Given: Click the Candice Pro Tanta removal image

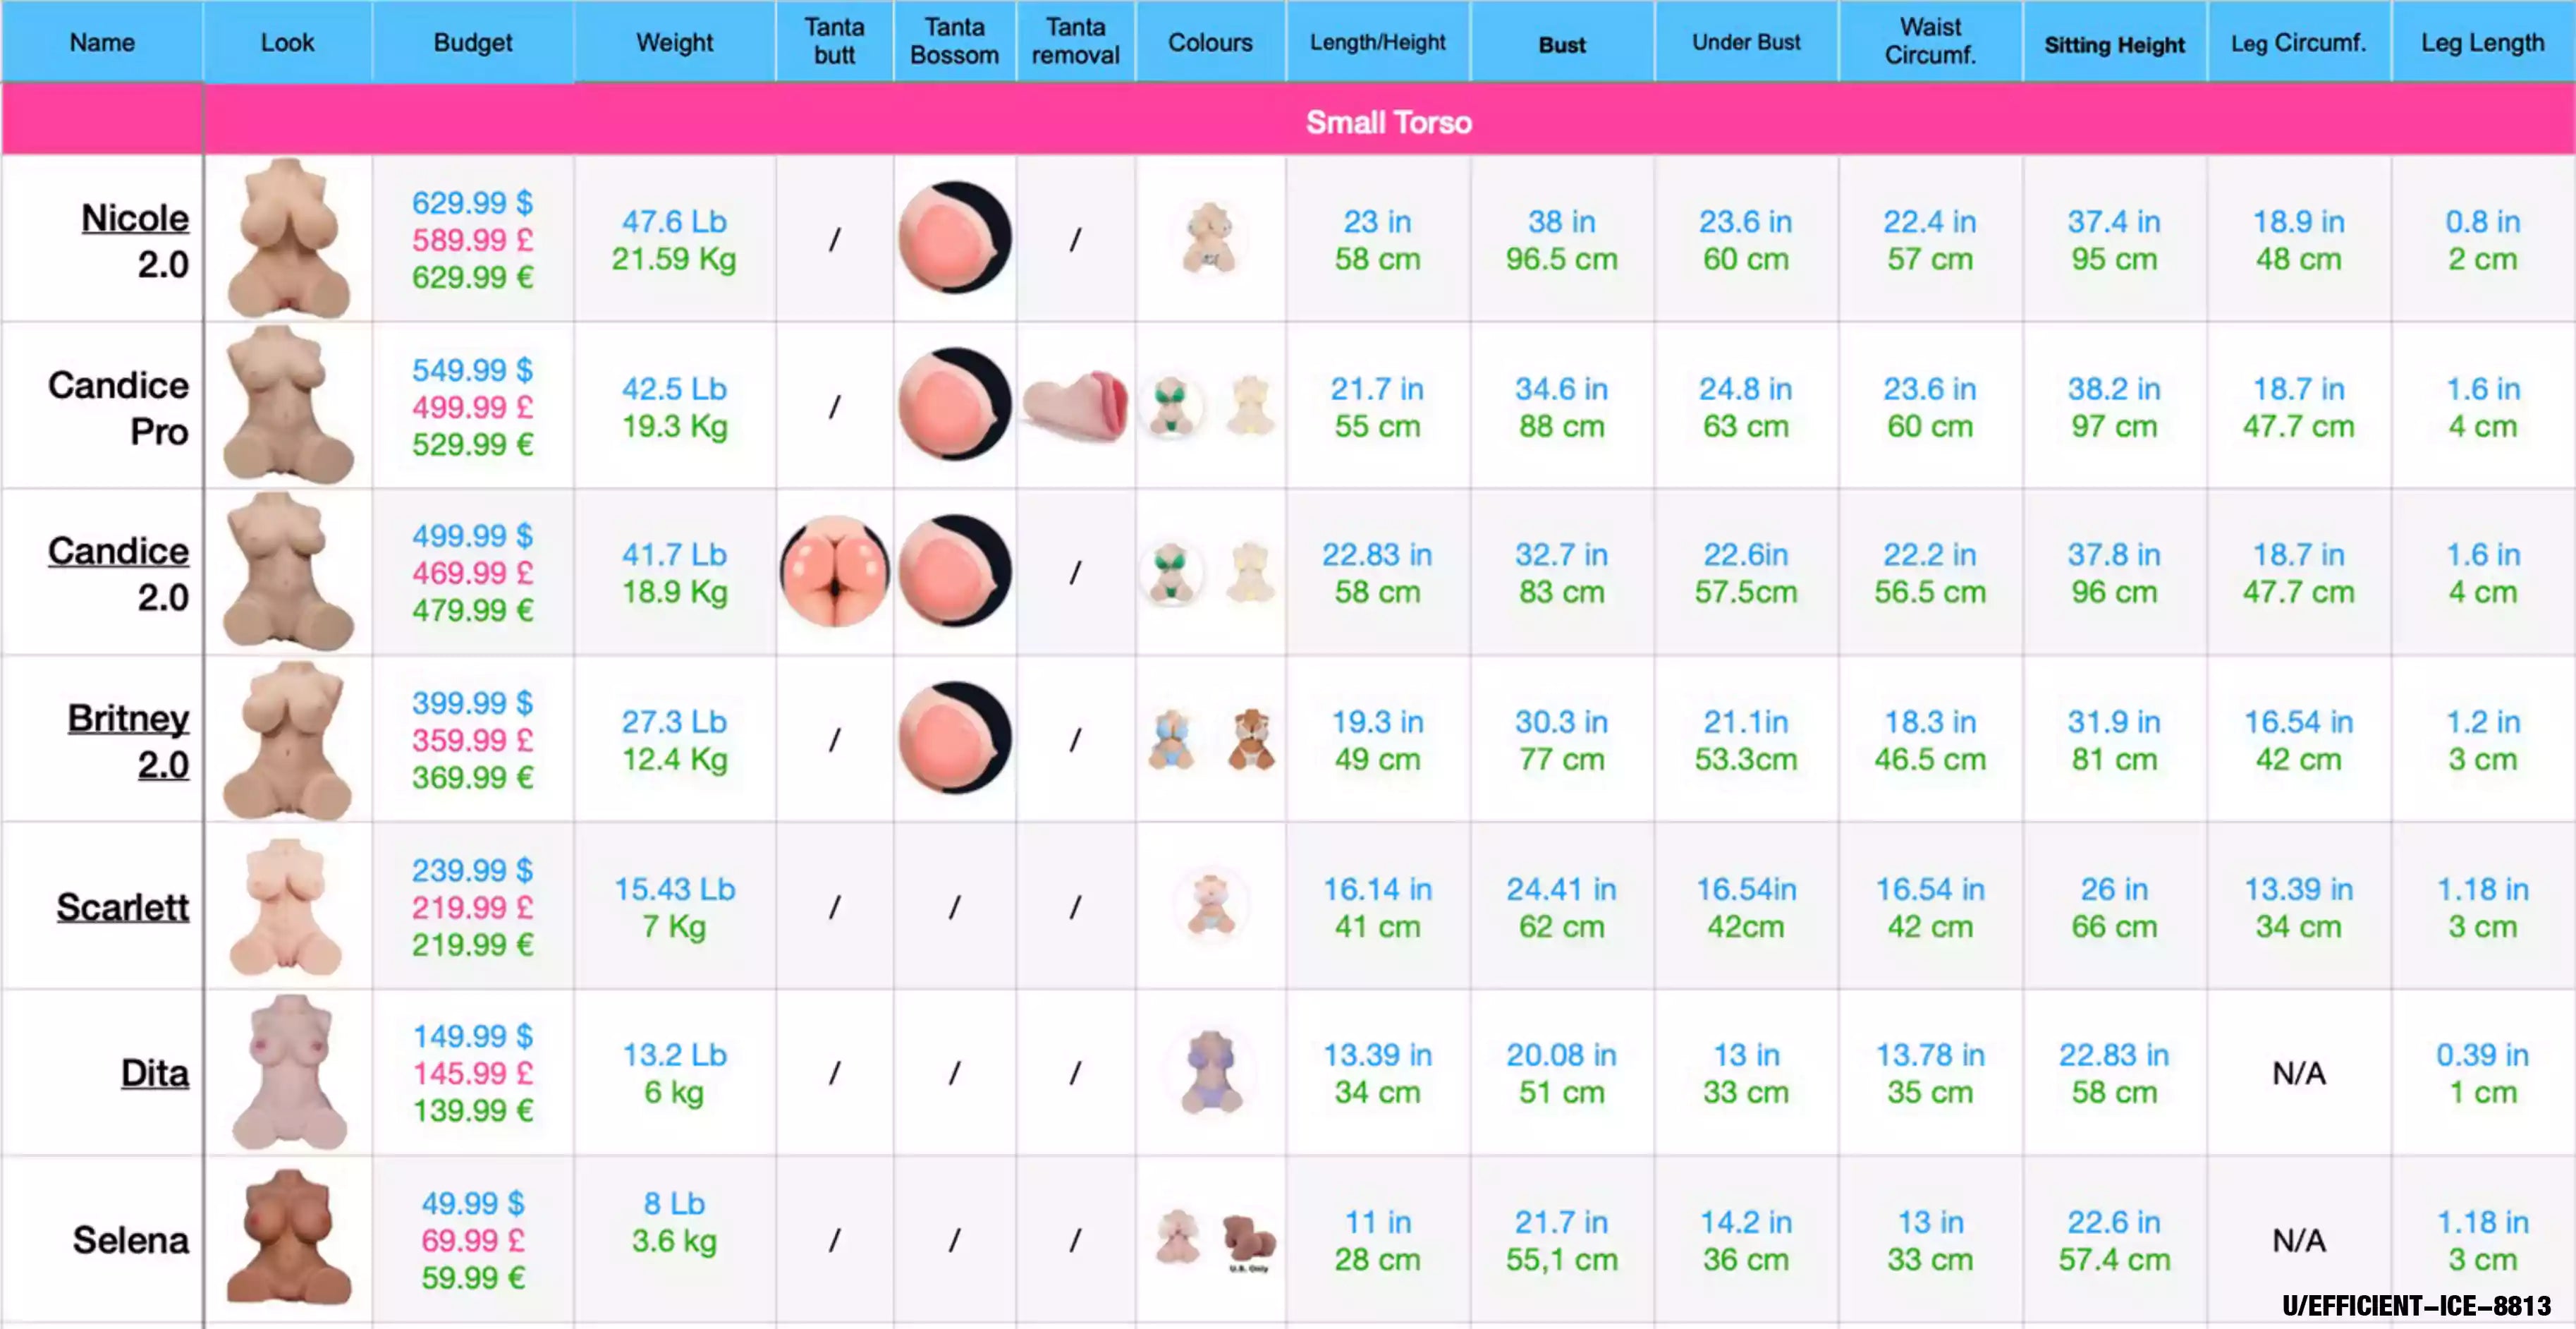Looking at the screenshot, I should 1075,406.
